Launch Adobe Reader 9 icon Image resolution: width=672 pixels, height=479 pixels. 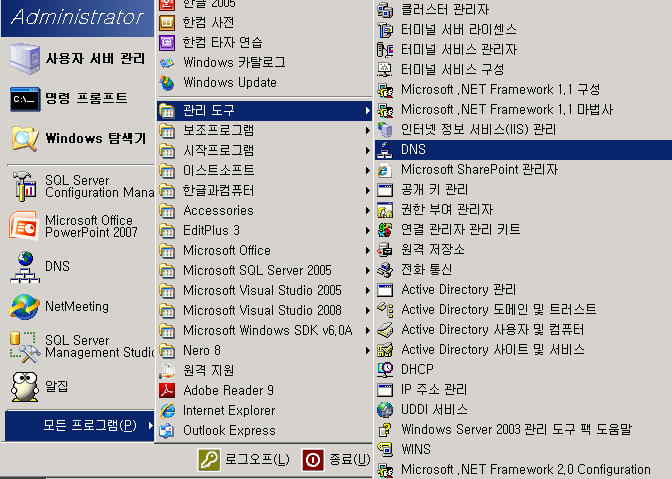coord(167,390)
